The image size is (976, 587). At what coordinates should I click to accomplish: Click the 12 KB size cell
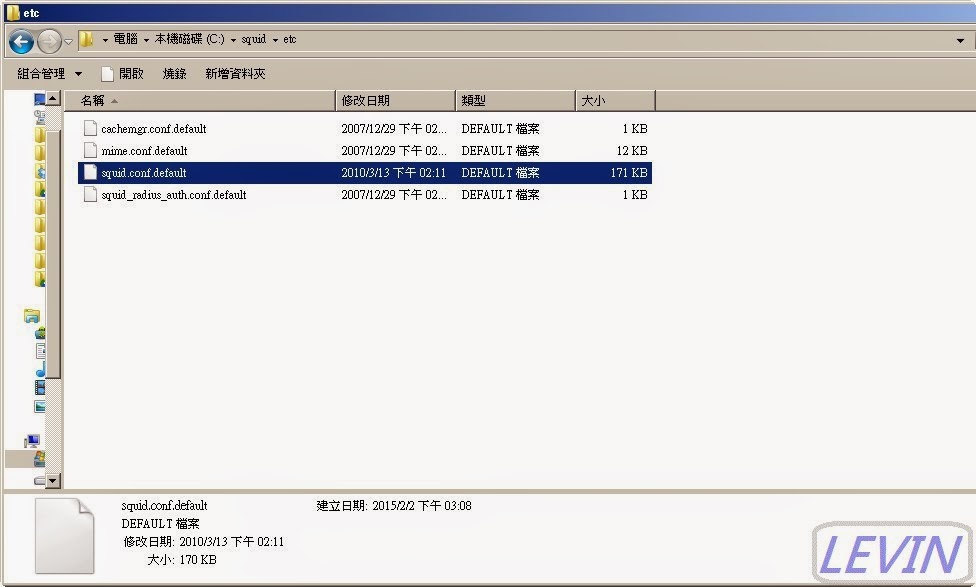[632, 151]
